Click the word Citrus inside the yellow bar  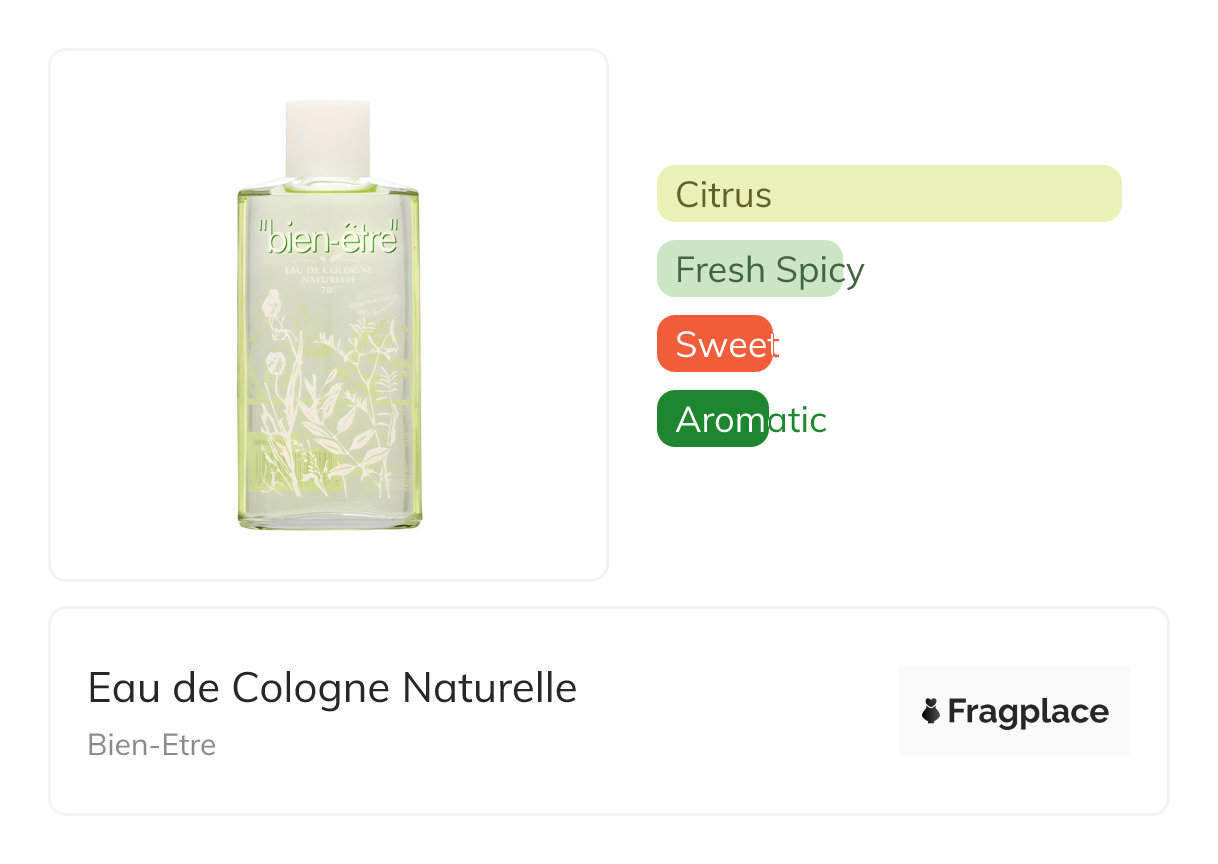coord(724,194)
